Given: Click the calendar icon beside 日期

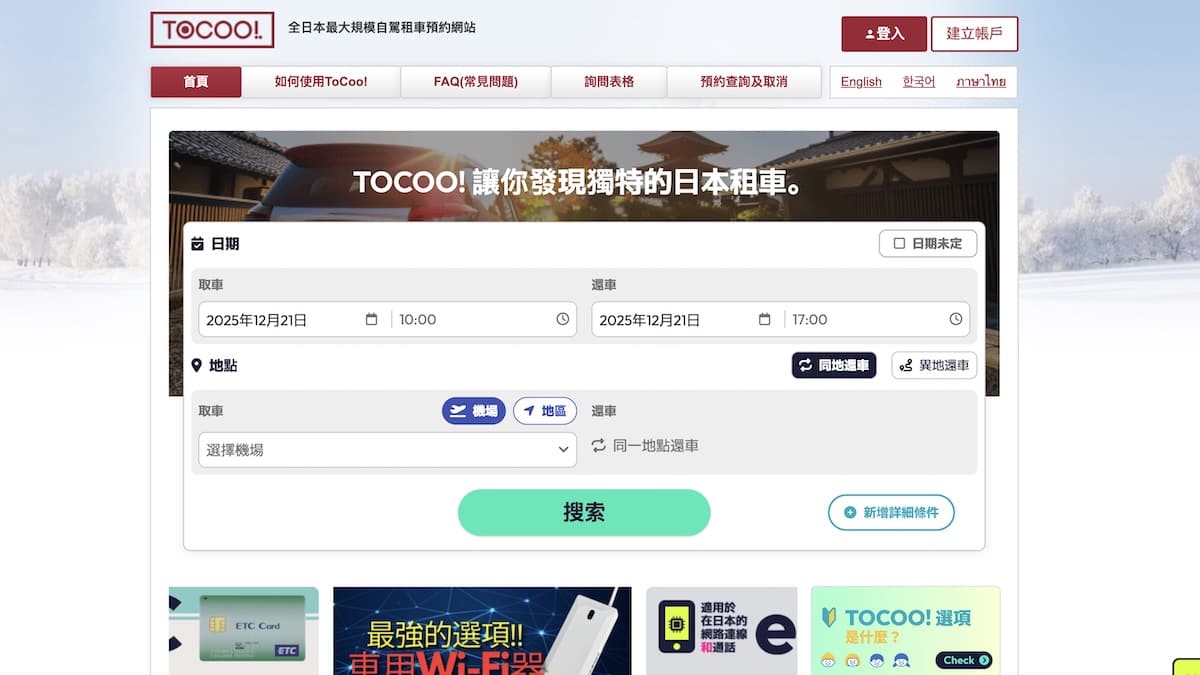Looking at the screenshot, I should click(197, 243).
